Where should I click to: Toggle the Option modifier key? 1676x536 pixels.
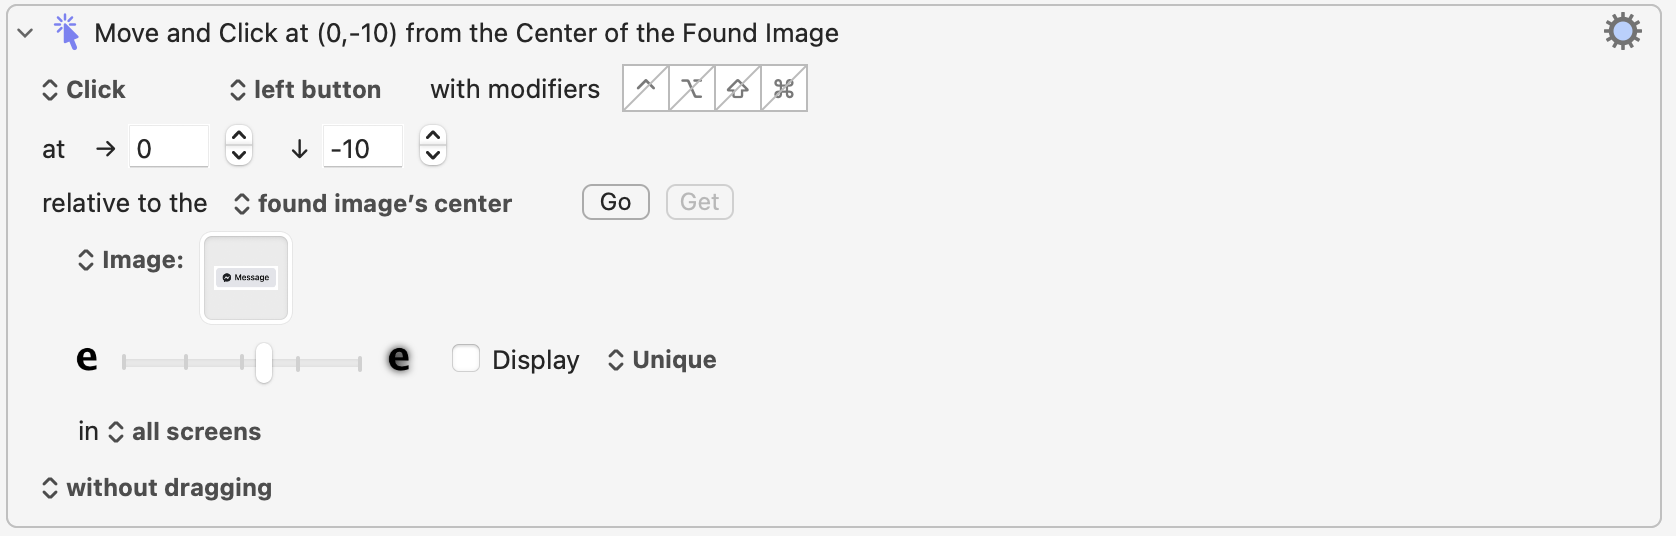pos(692,88)
